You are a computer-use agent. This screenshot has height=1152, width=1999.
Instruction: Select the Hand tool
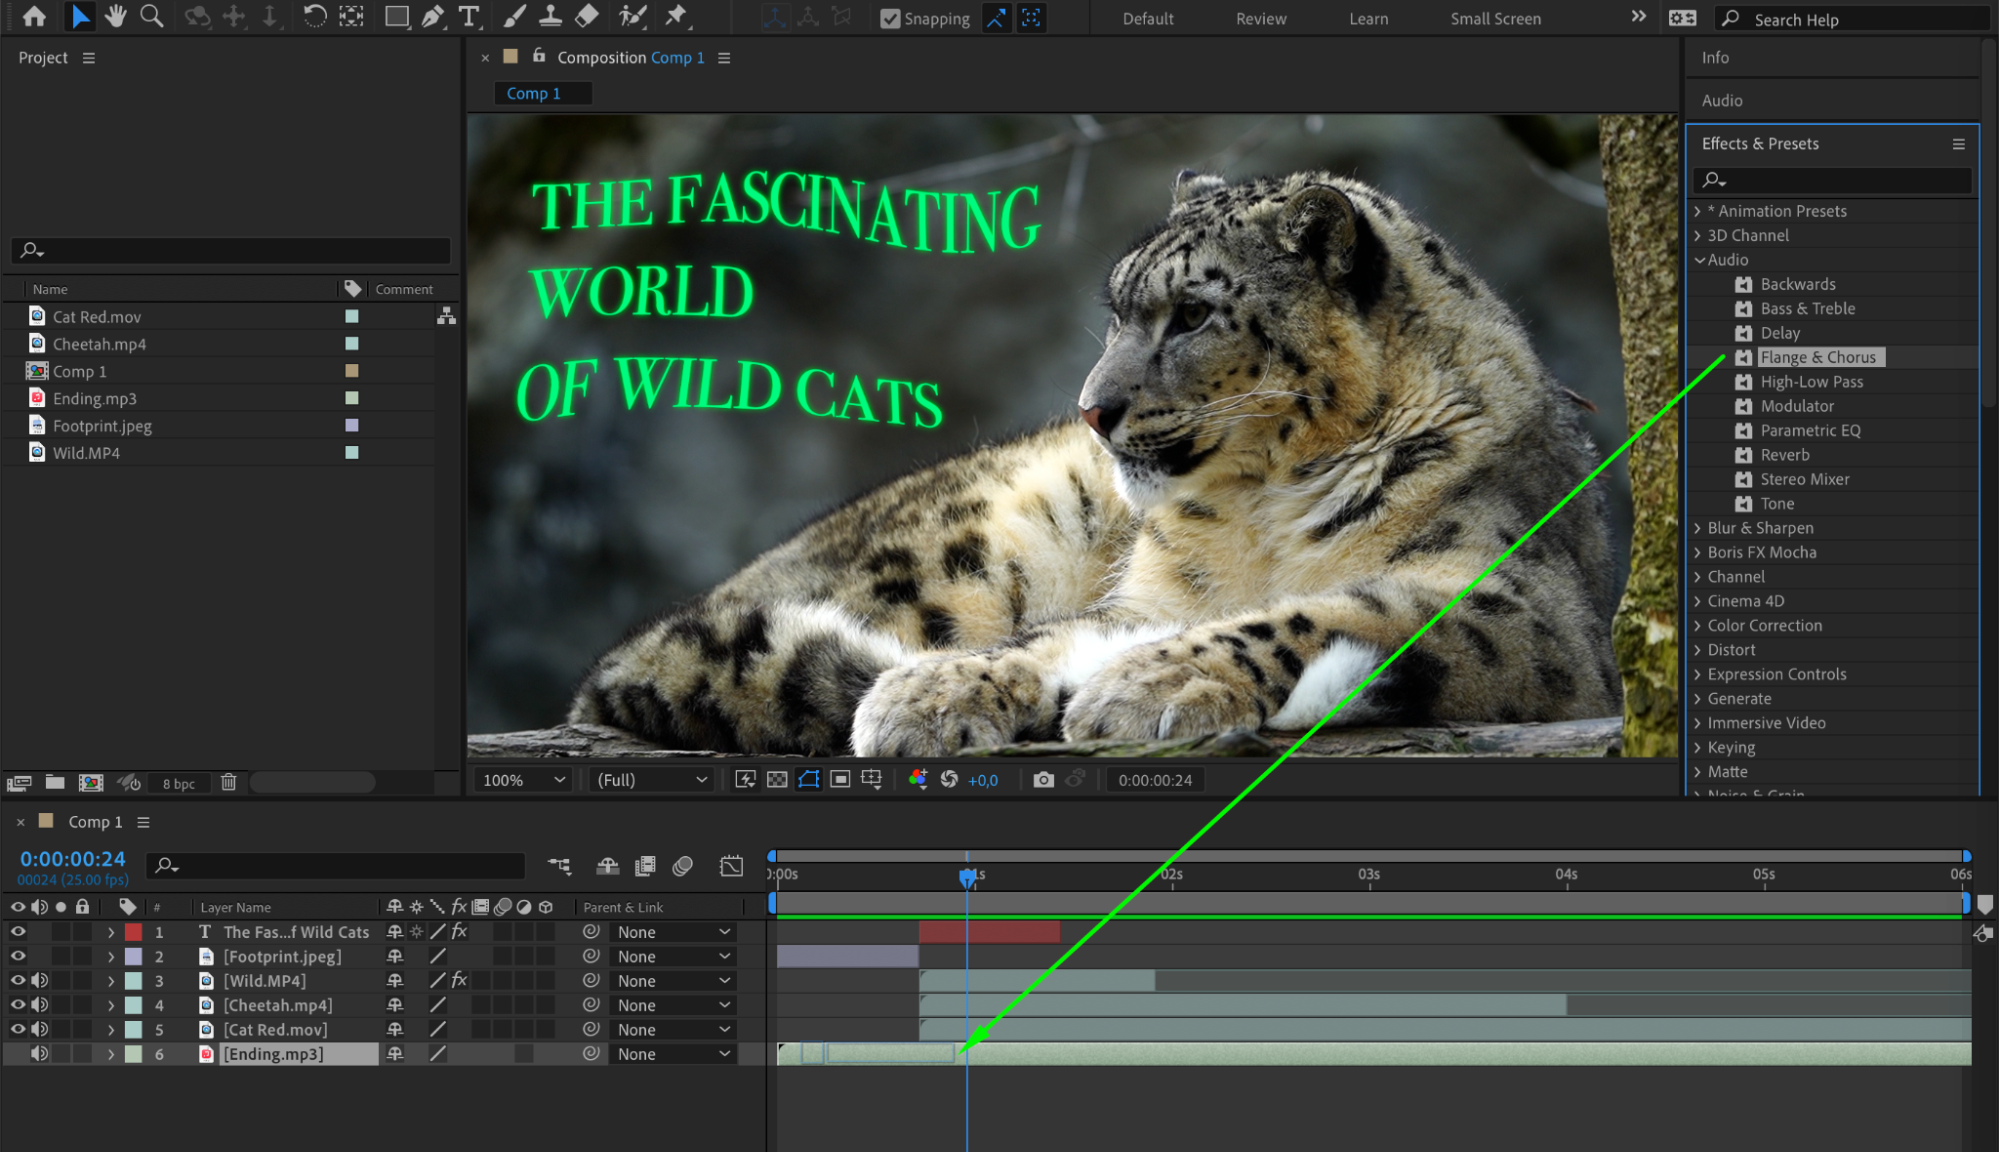[116, 16]
